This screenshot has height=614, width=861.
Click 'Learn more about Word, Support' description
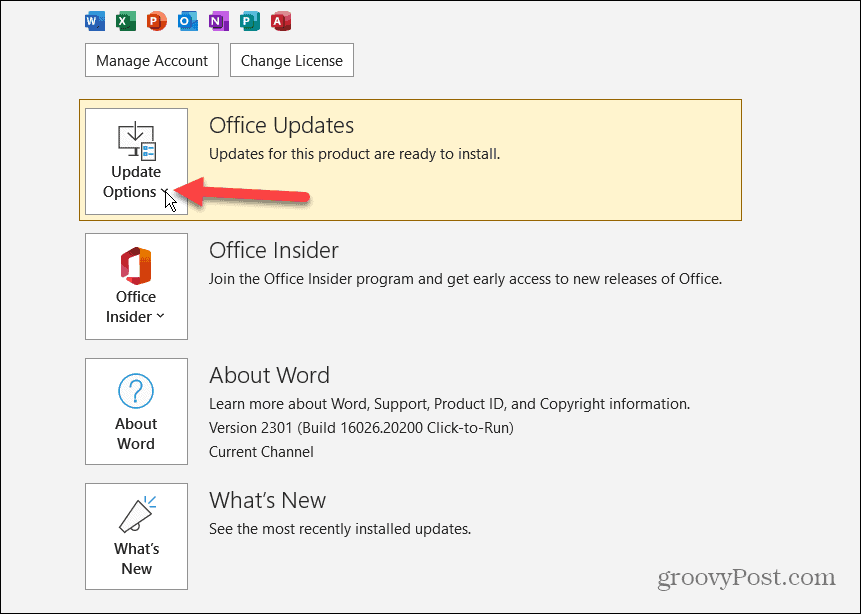[449, 404]
